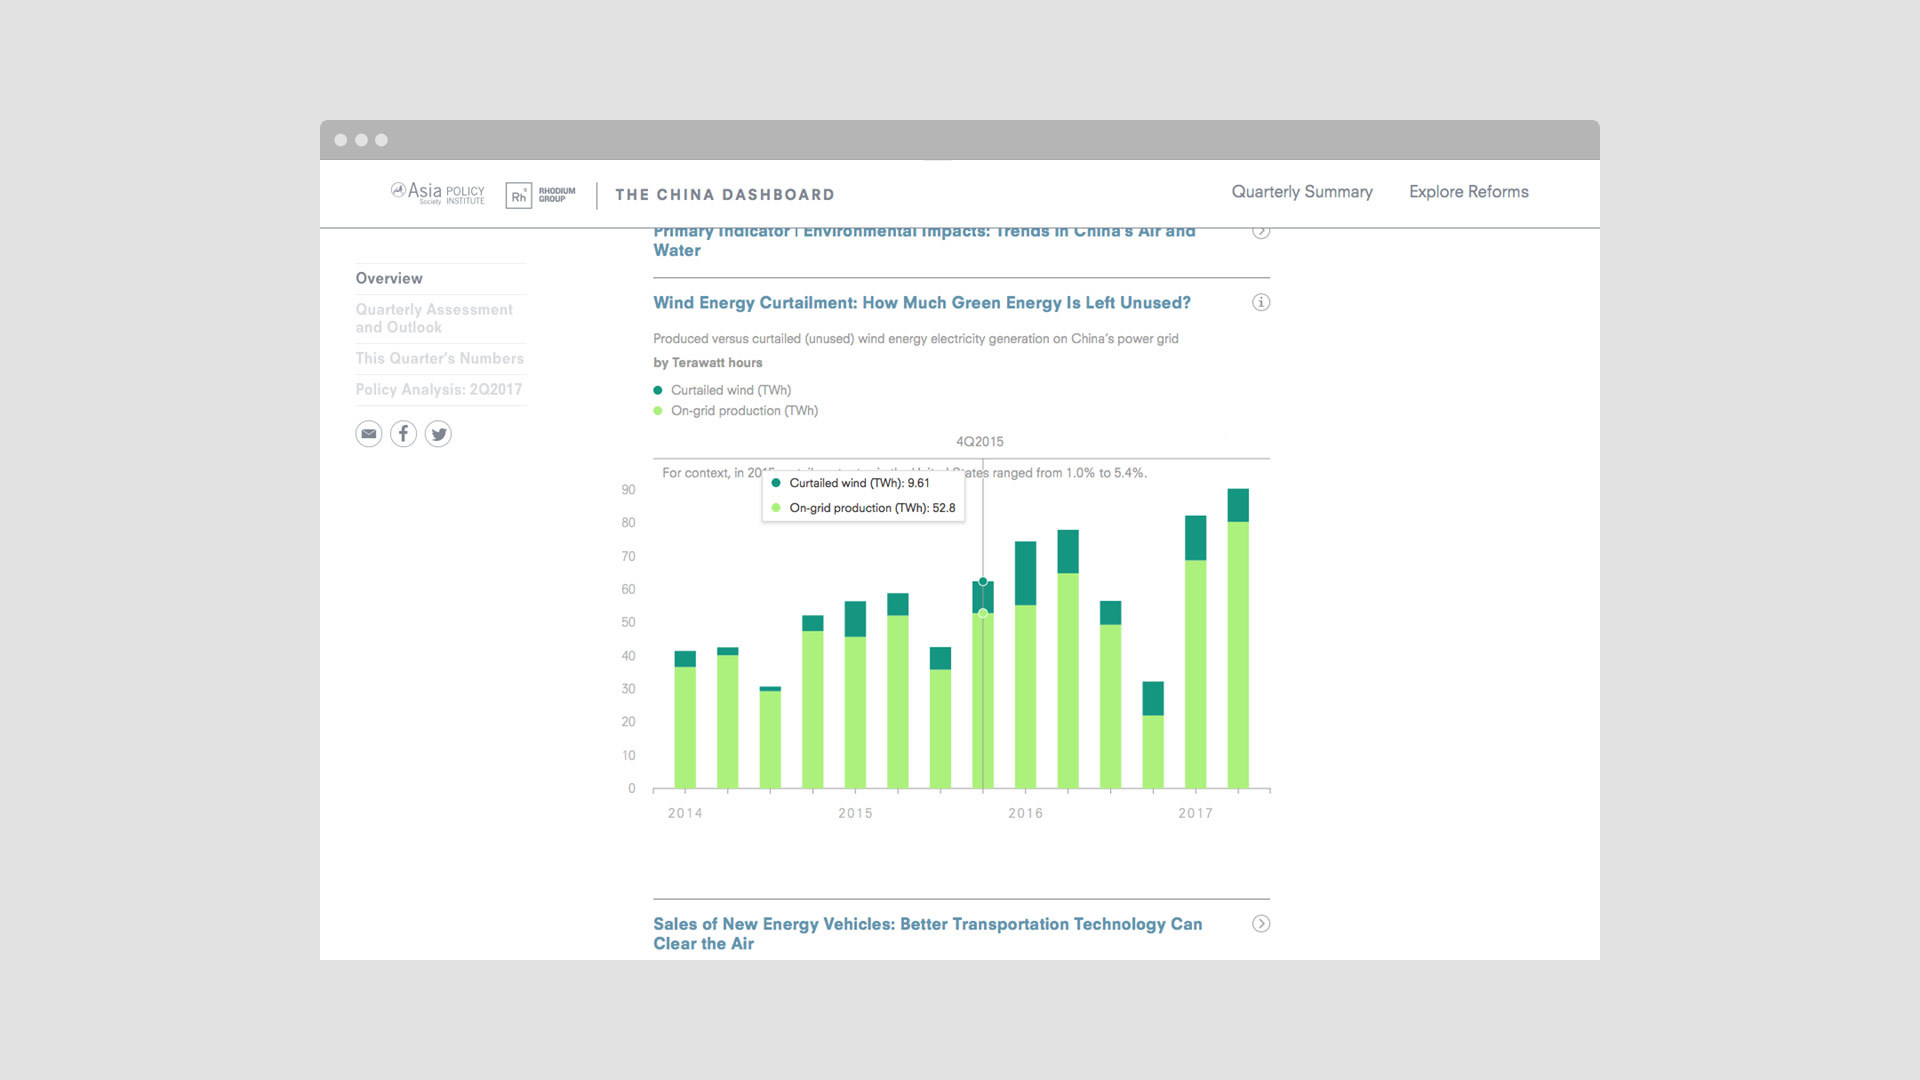Open Environmental Impacts primary indicator heading
The width and height of the screenshot is (1920, 1080).
tap(925, 242)
